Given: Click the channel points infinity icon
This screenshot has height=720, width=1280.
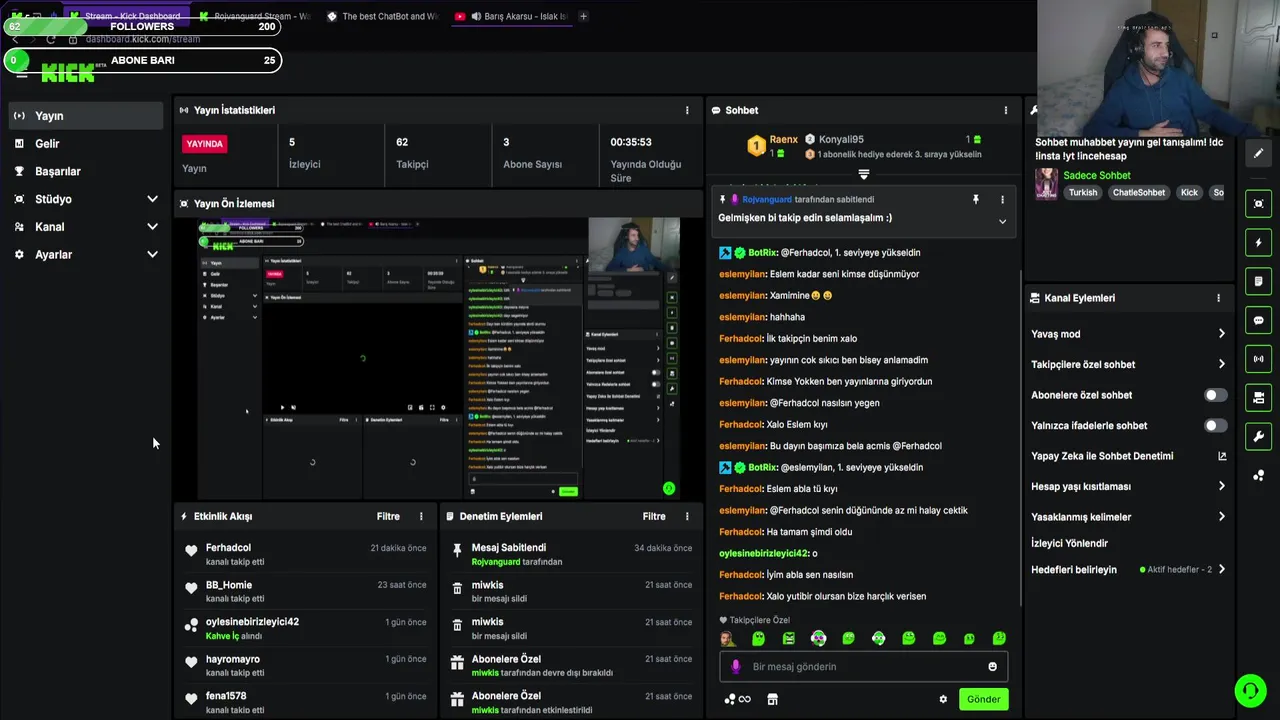Looking at the screenshot, I should pyautogui.click(x=738, y=699).
